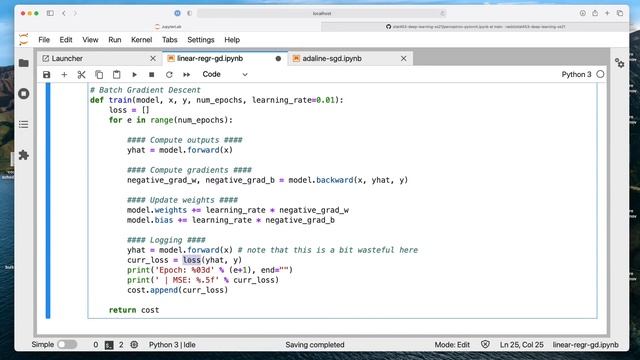
Task: Open the View menu
Action: click(90, 40)
